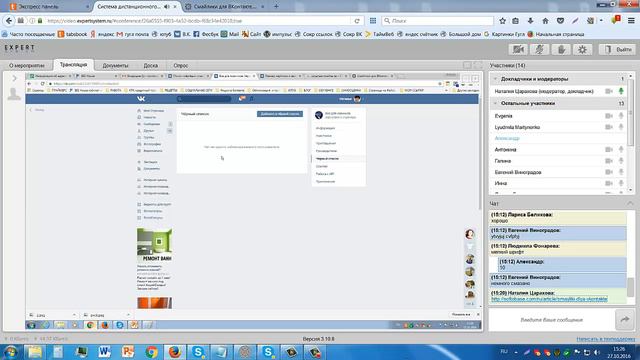Open PowerPoint from the taskbar
The width and height of the screenshot is (640, 360).
pyautogui.click(x=128, y=351)
